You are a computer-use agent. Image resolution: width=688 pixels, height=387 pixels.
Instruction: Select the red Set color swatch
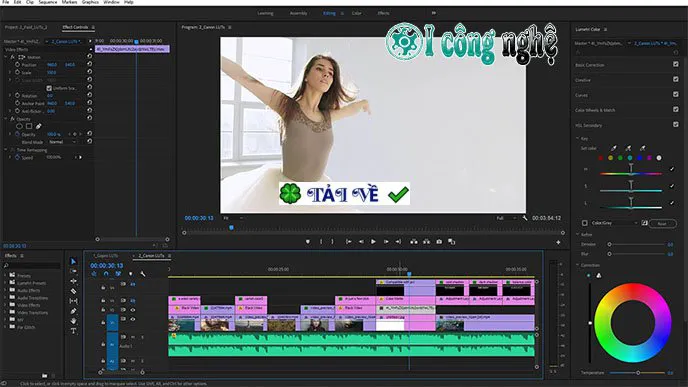point(601,158)
